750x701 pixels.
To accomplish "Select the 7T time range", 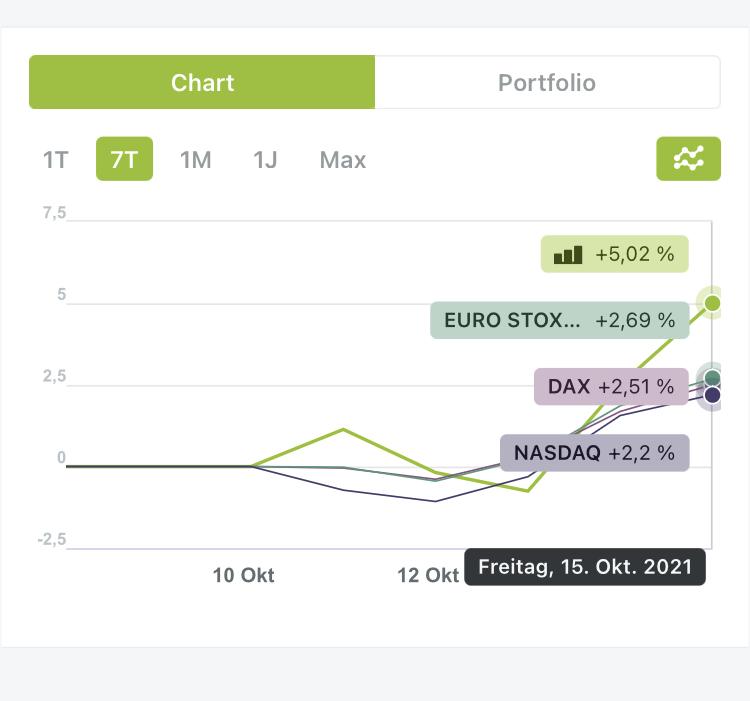I will click(x=124, y=160).
